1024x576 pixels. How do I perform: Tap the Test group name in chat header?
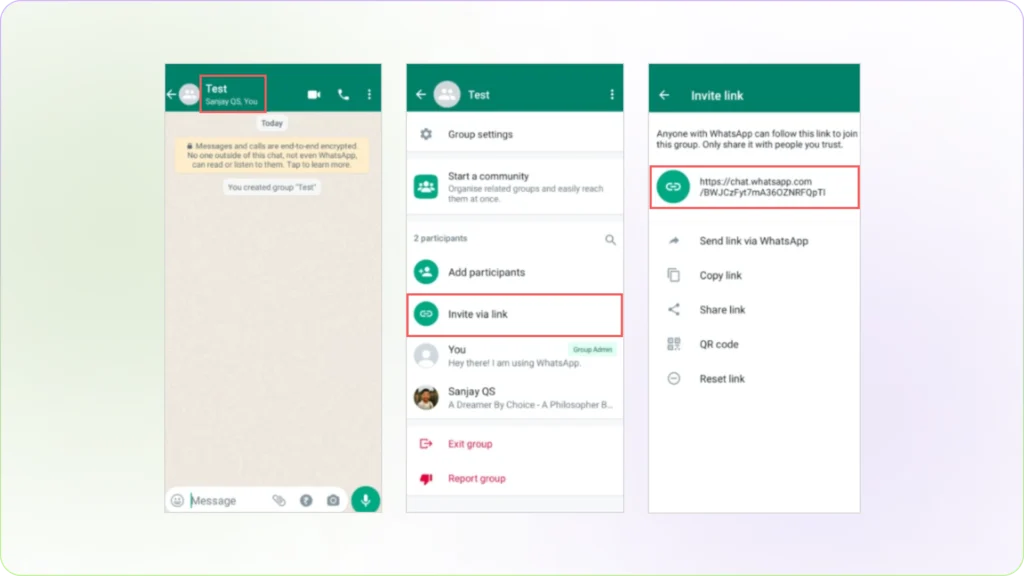(216, 89)
